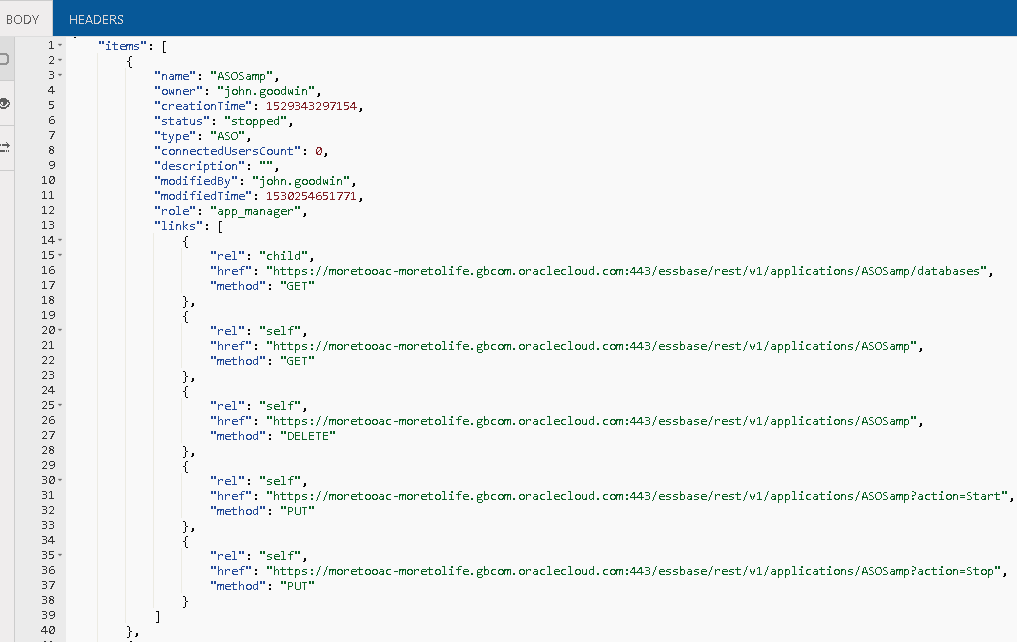Click line number 40 in the gutter
Image resolution: width=1017 pixels, height=642 pixels.
click(48, 630)
